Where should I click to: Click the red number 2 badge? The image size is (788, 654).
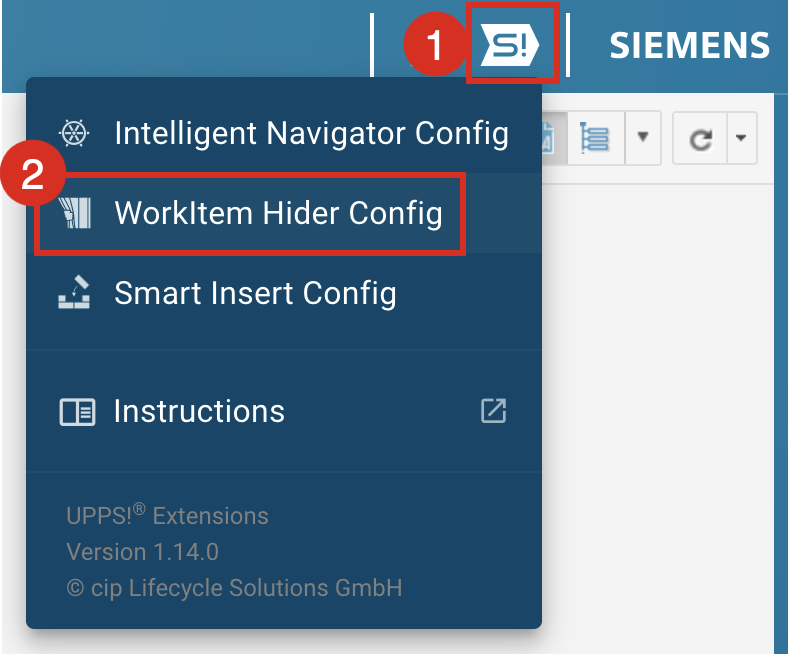(32, 176)
